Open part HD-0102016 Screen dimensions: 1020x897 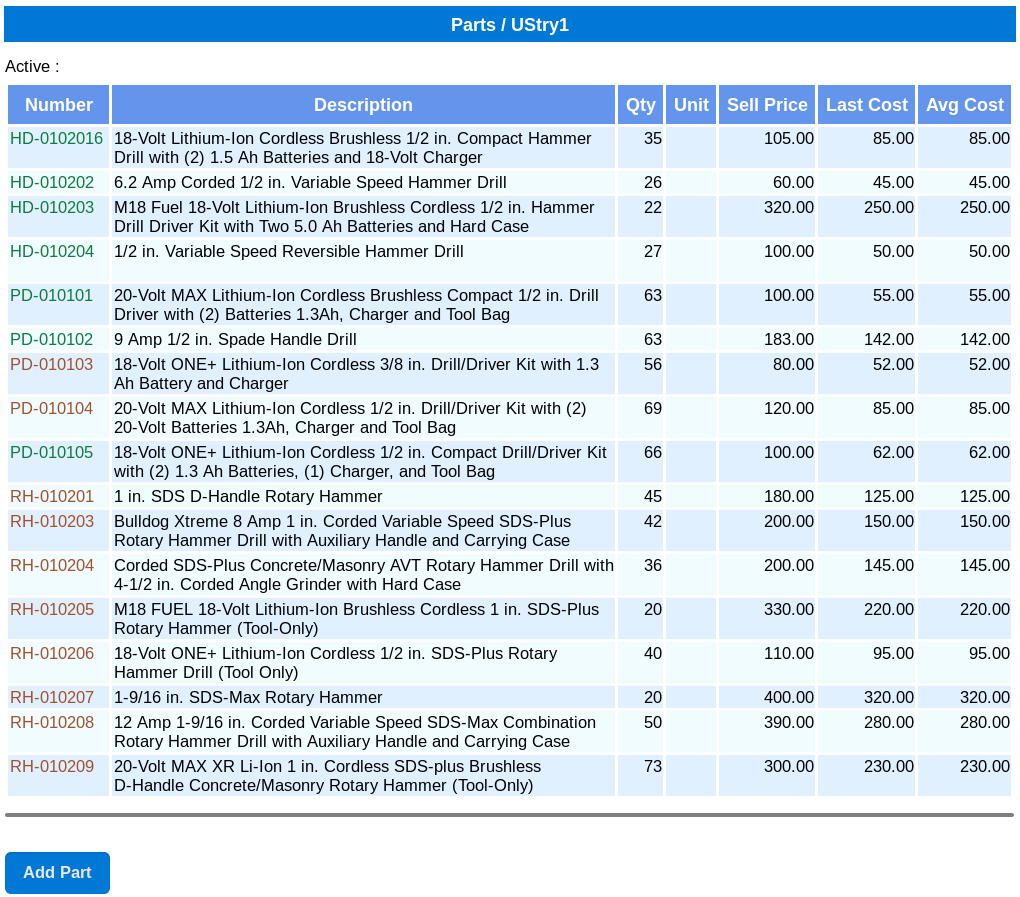pyautogui.click(x=57, y=139)
